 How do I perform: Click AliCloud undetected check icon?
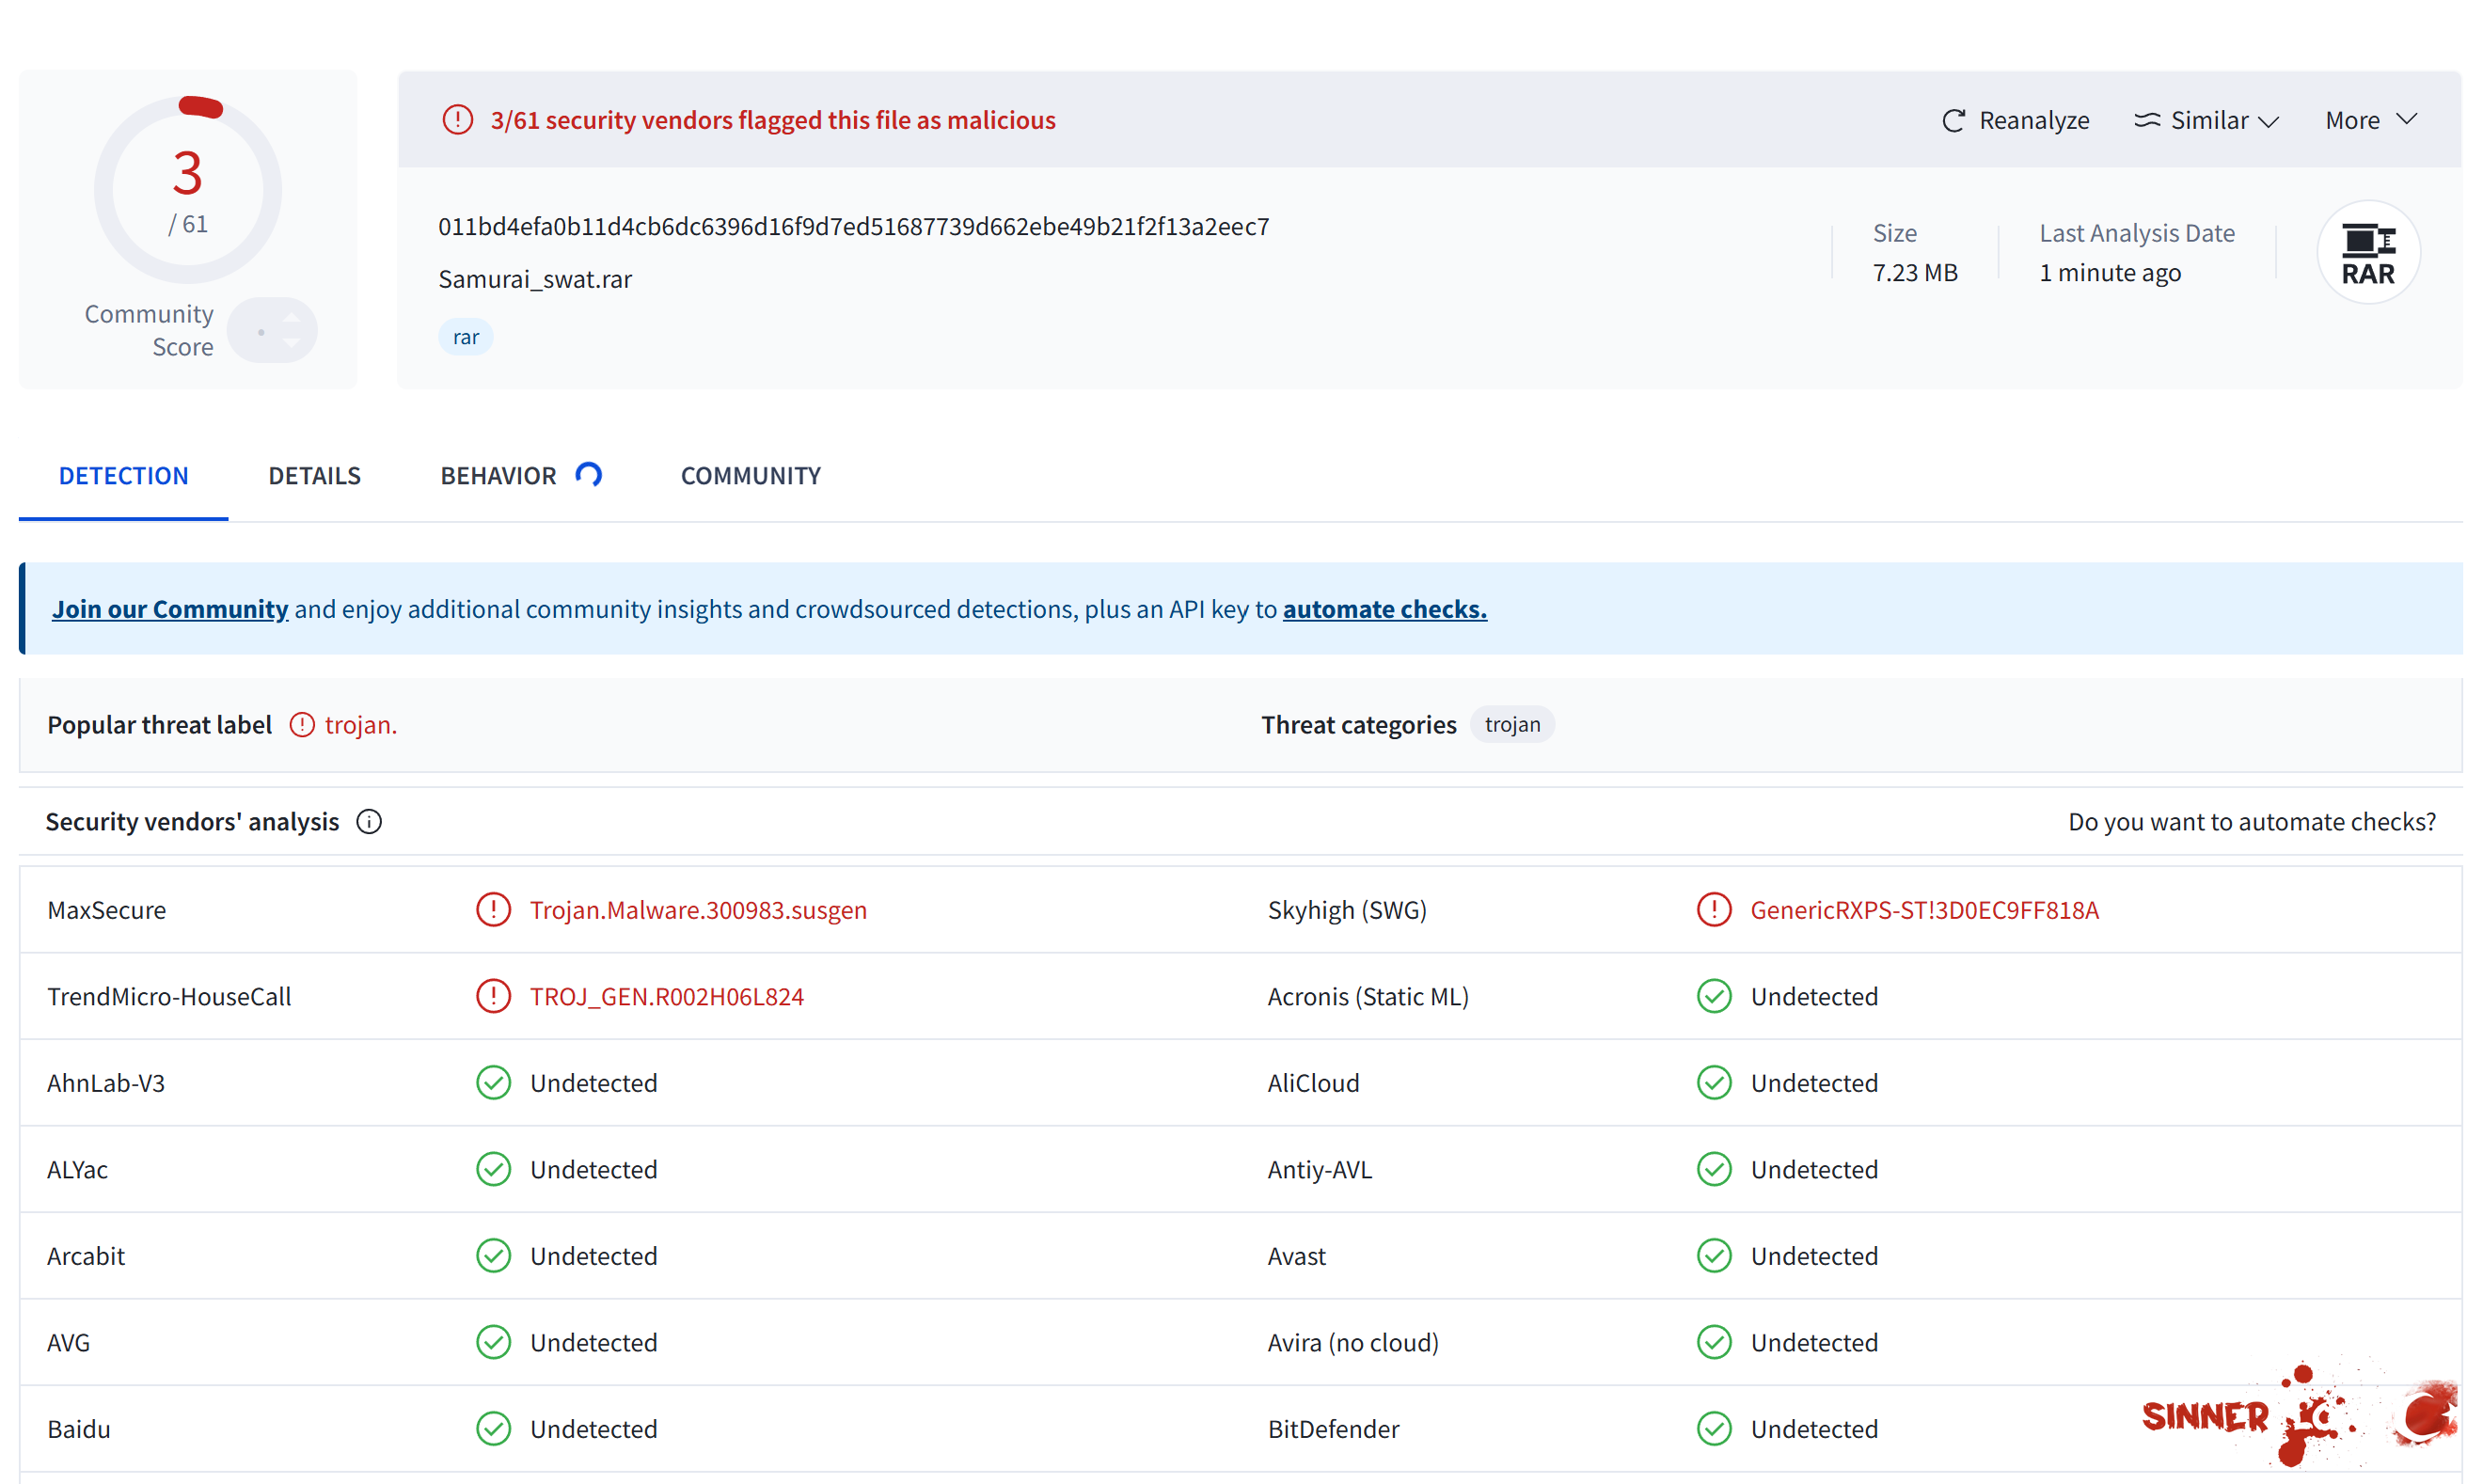pyautogui.click(x=1713, y=1082)
